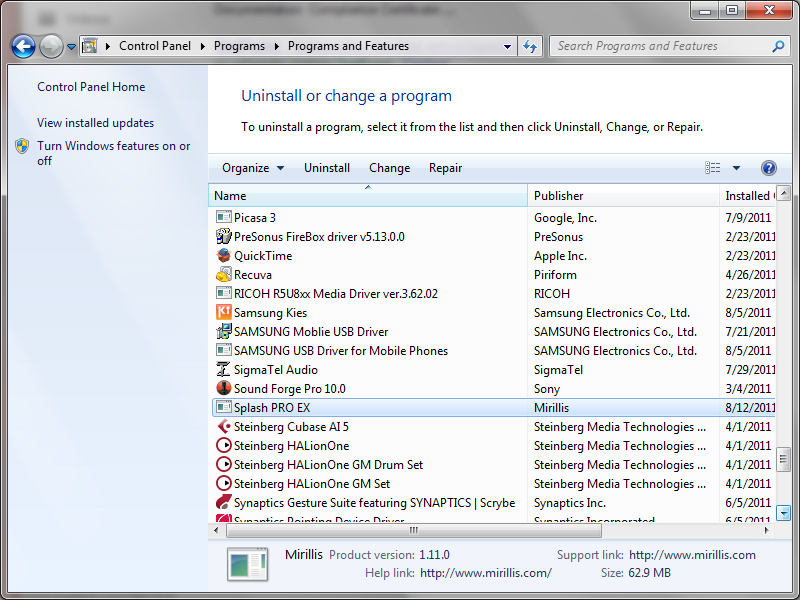Screen dimensions: 800x600
Task: Click Change in the toolbar
Action: (390, 168)
